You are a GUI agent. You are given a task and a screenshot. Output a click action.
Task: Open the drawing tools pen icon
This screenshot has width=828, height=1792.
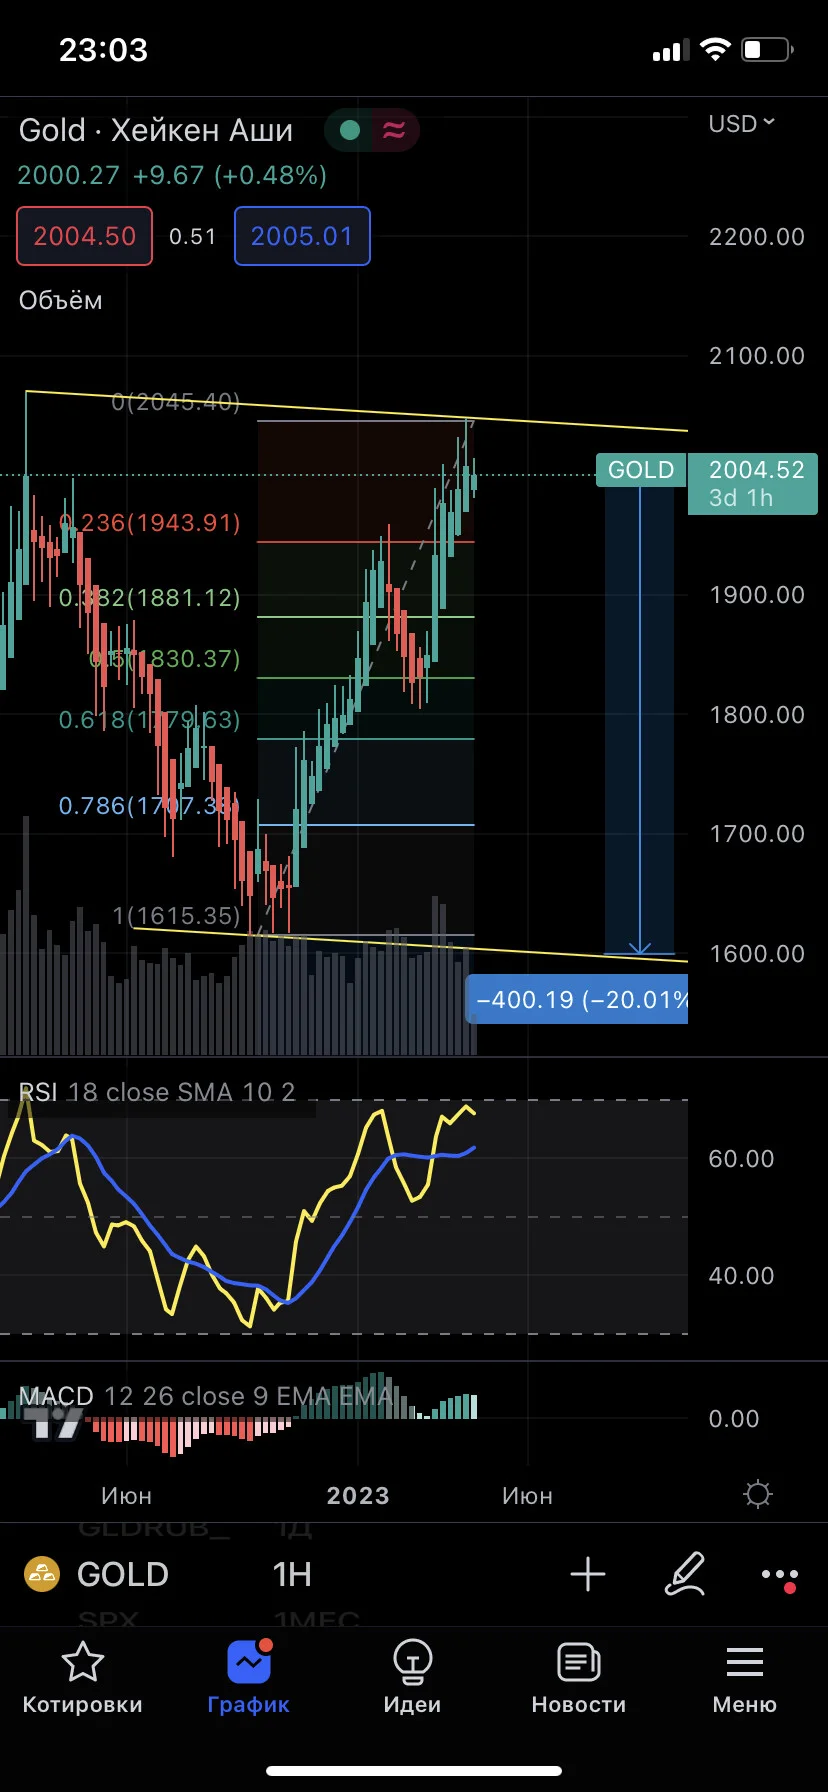(x=685, y=1574)
